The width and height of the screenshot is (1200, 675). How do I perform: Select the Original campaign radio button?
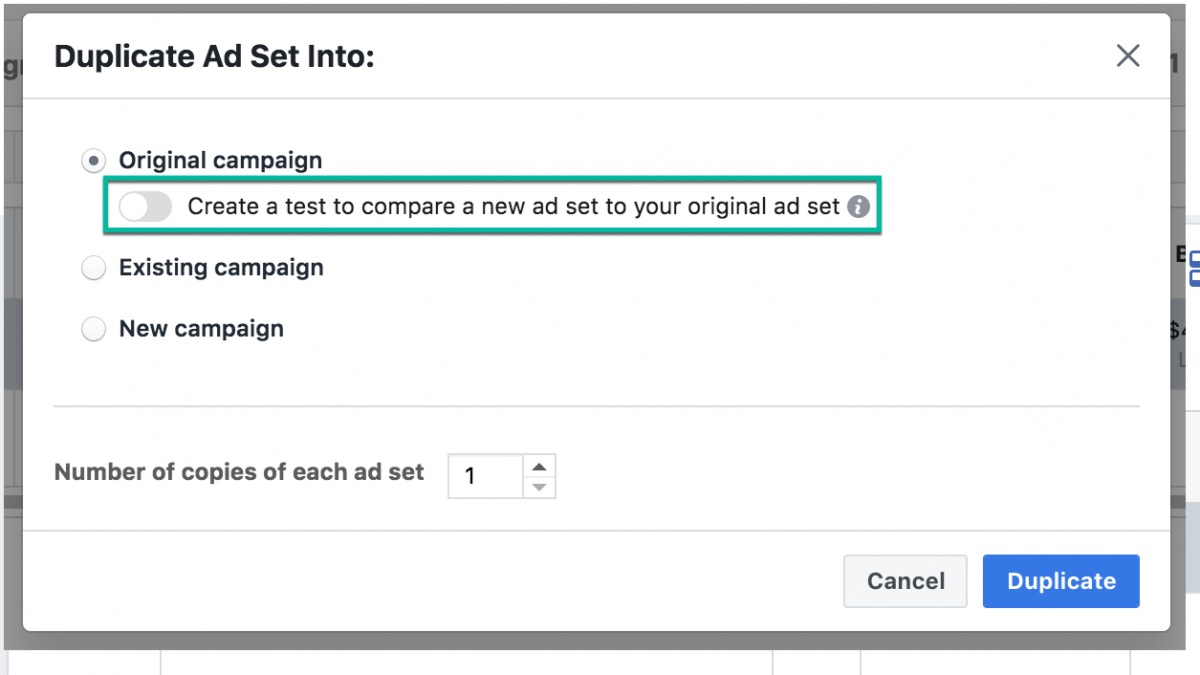click(x=94, y=160)
